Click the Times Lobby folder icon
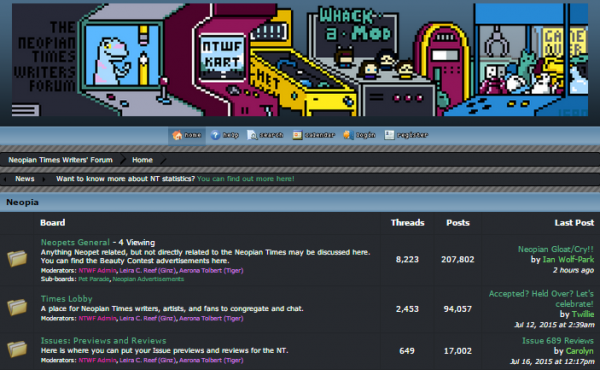Image resolution: width=600 pixels, height=370 pixels. (x=17, y=307)
